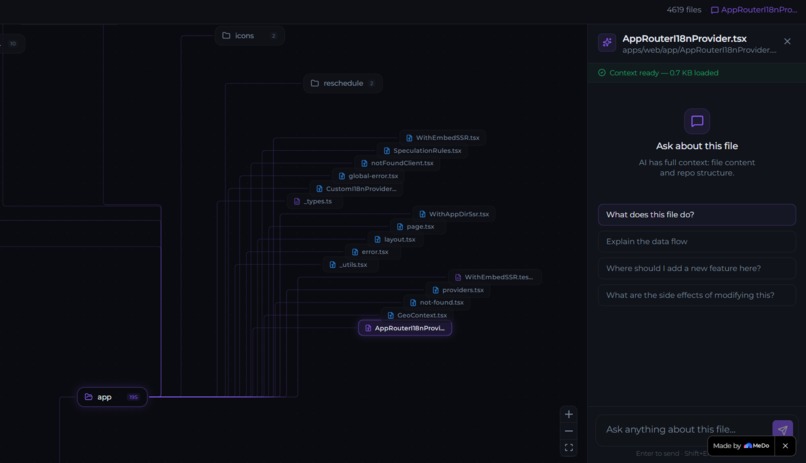Select the CustomI18nProvider file node
The height and width of the screenshot is (463, 806).
(356, 189)
